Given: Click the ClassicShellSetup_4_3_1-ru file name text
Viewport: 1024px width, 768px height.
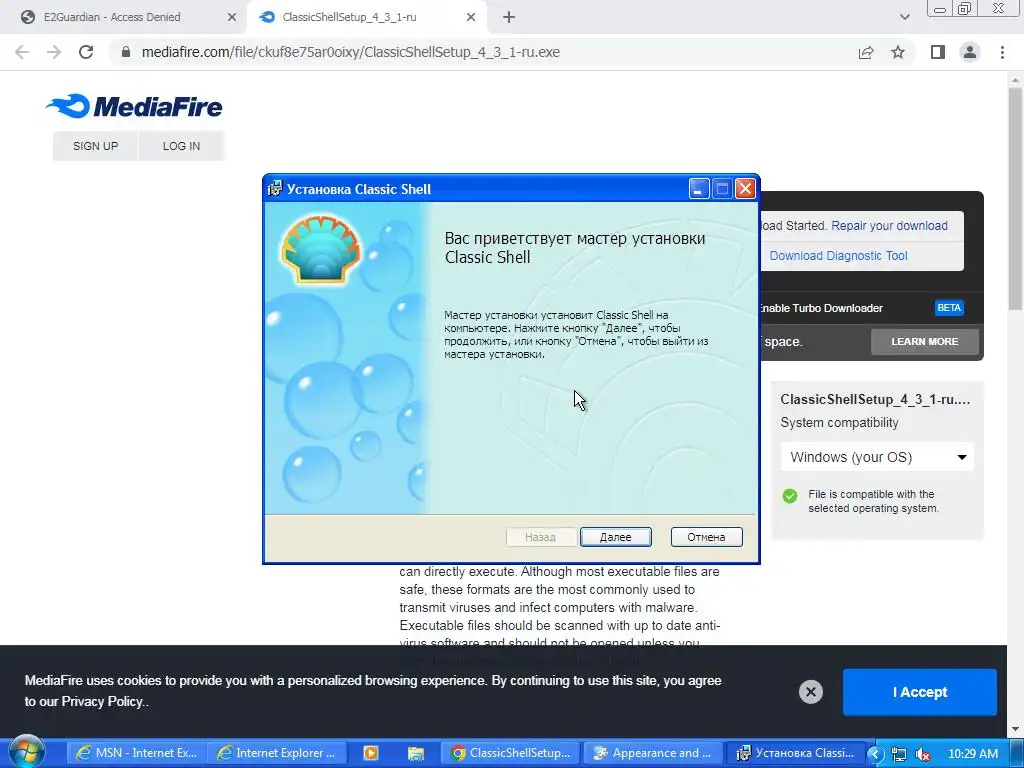Looking at the screenshot, I should tap(875, 399).
